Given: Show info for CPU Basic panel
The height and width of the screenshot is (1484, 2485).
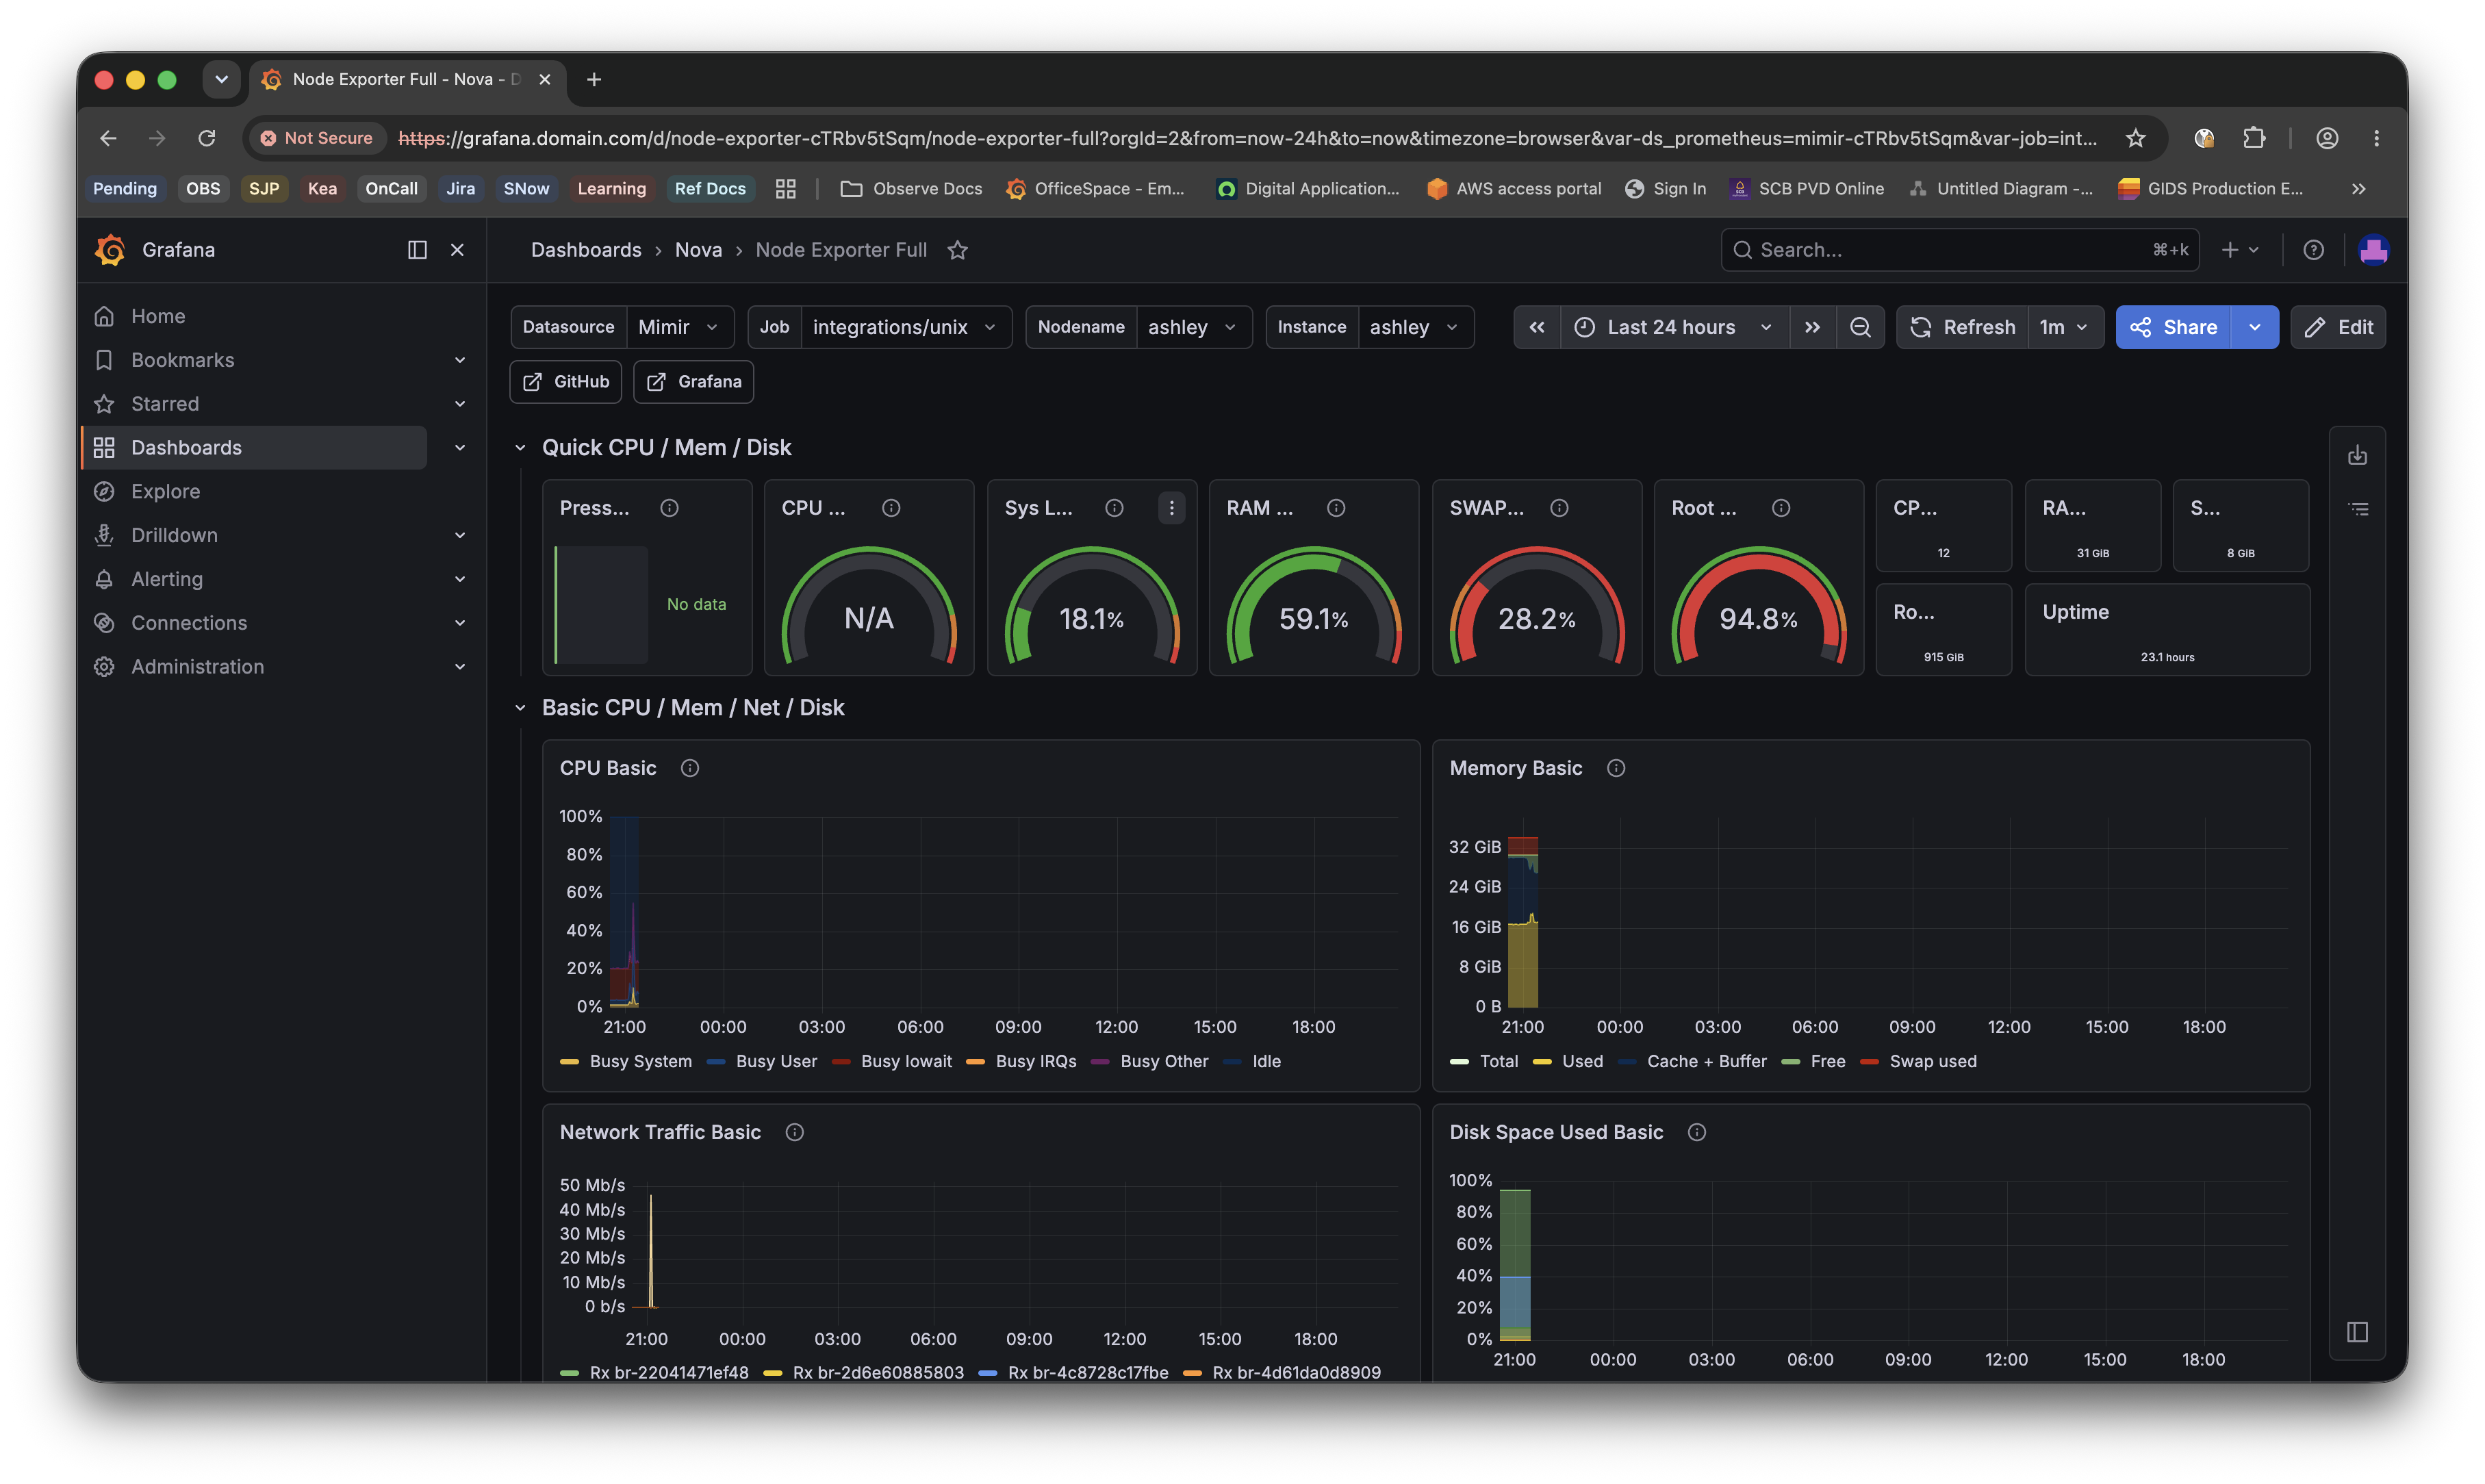Looking at the screenshot, I should pos(690,768).
